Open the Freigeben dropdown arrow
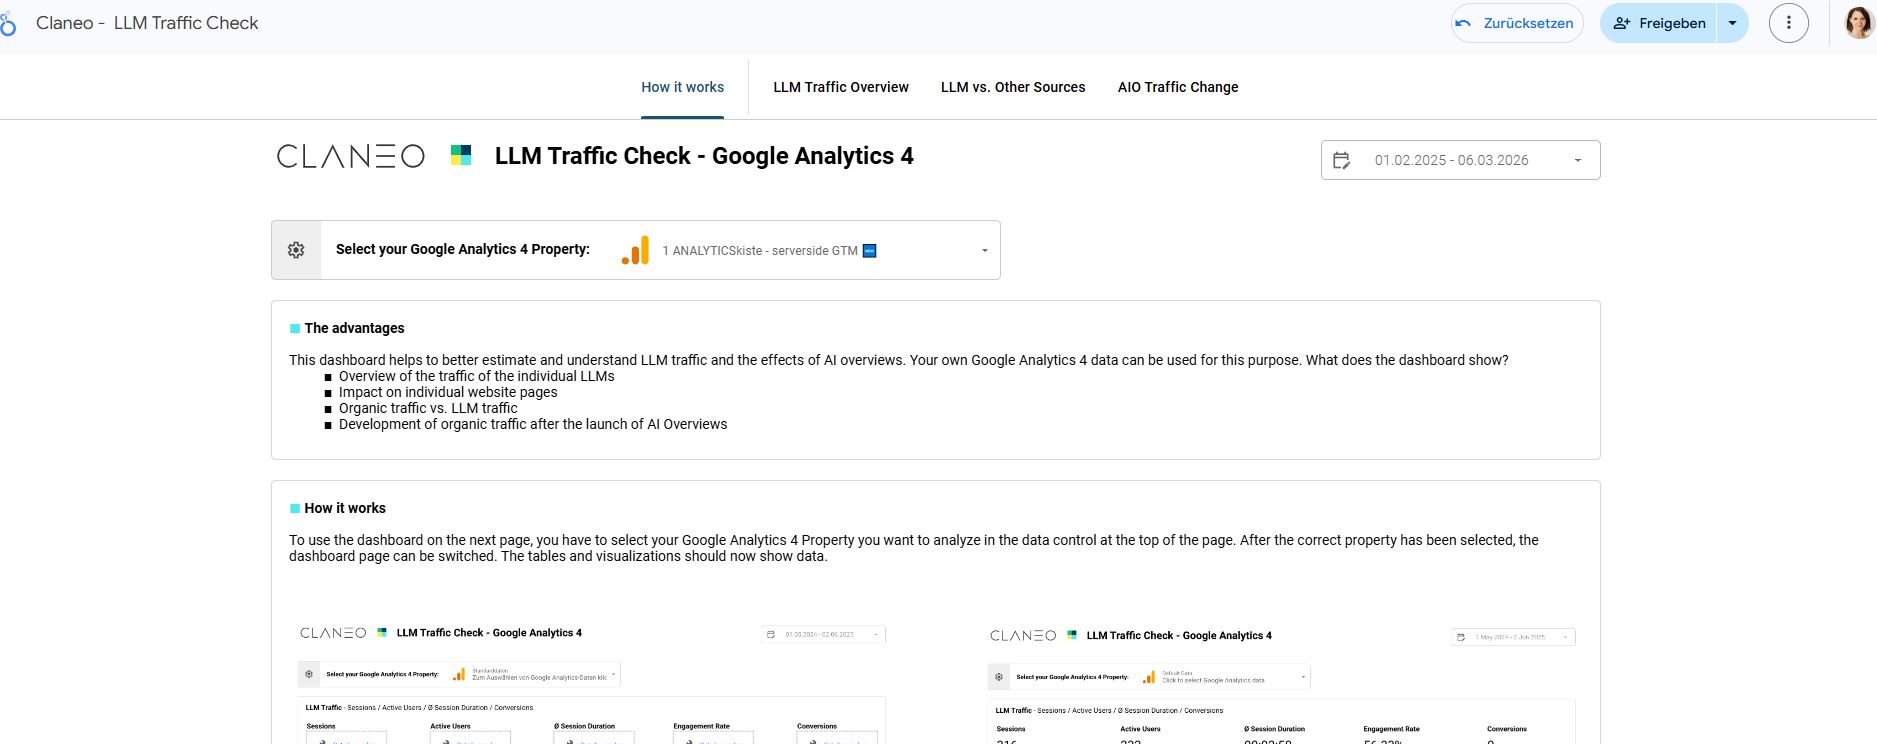 tap(1733, 22)
